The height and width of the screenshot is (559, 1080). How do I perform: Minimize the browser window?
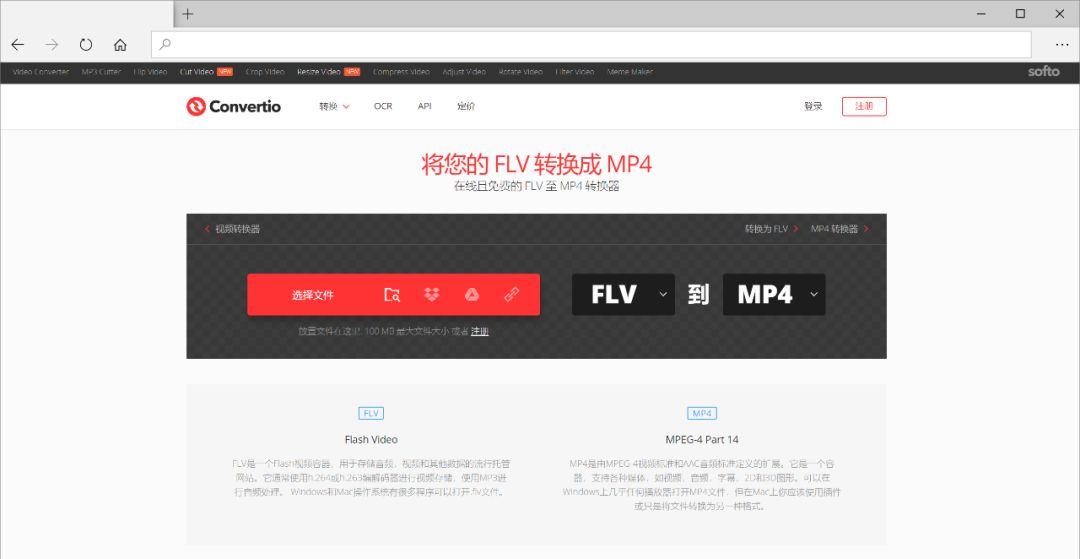click(x=982, y=14)
